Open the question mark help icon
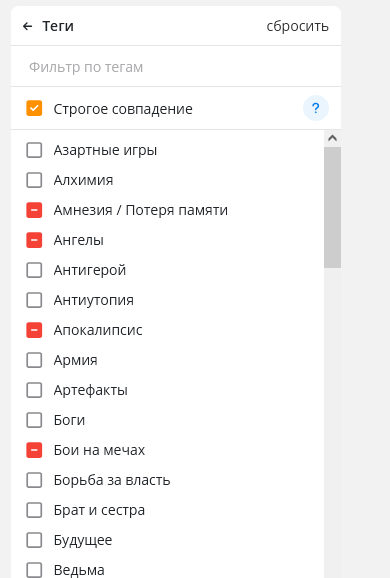Screen dimensions: 390x578 316,108
